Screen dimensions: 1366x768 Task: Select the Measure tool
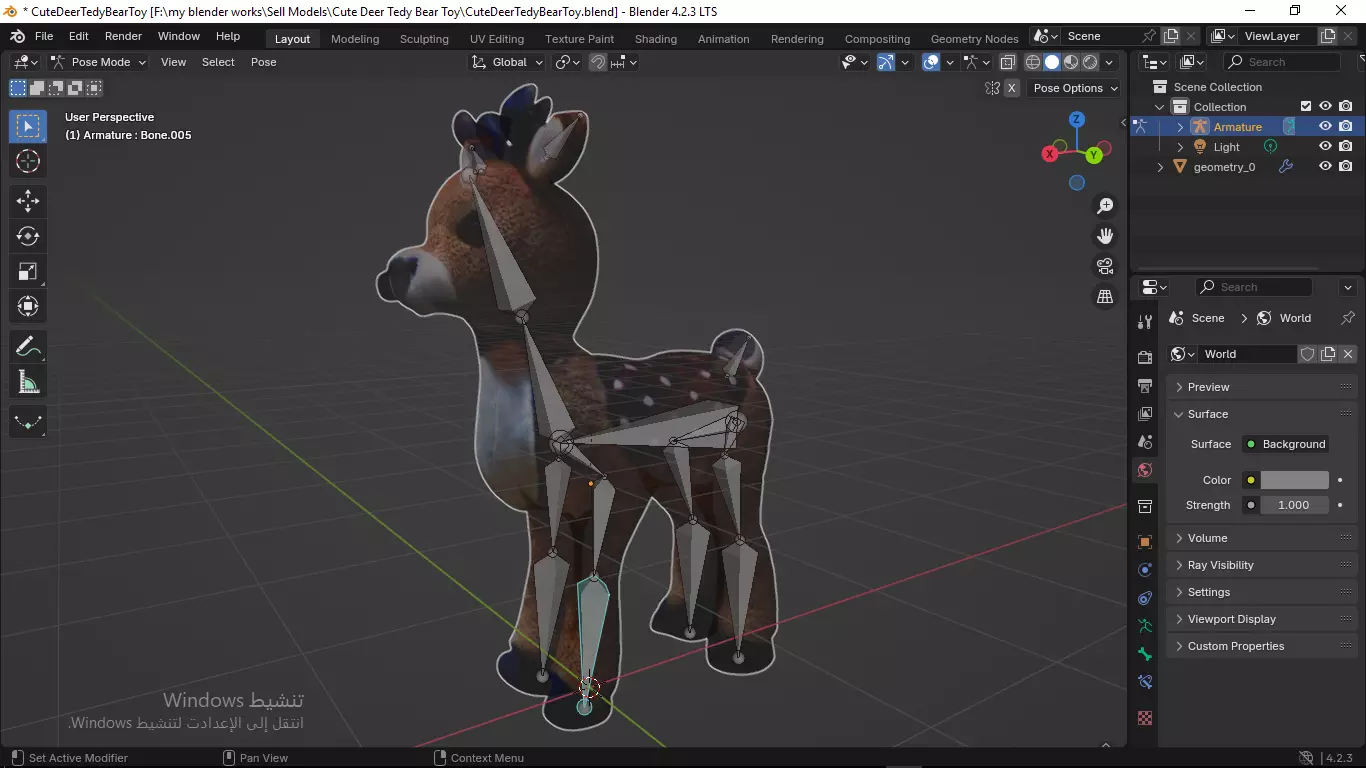[x=28, y=382]
